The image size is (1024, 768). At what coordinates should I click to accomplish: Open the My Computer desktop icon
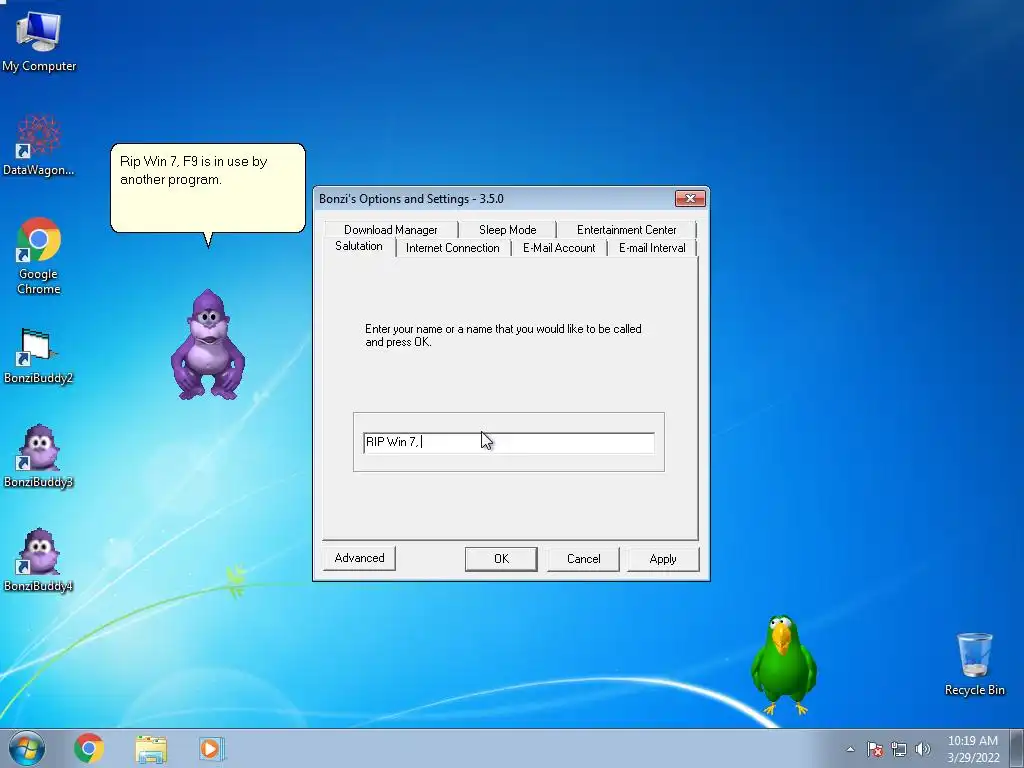39,40
